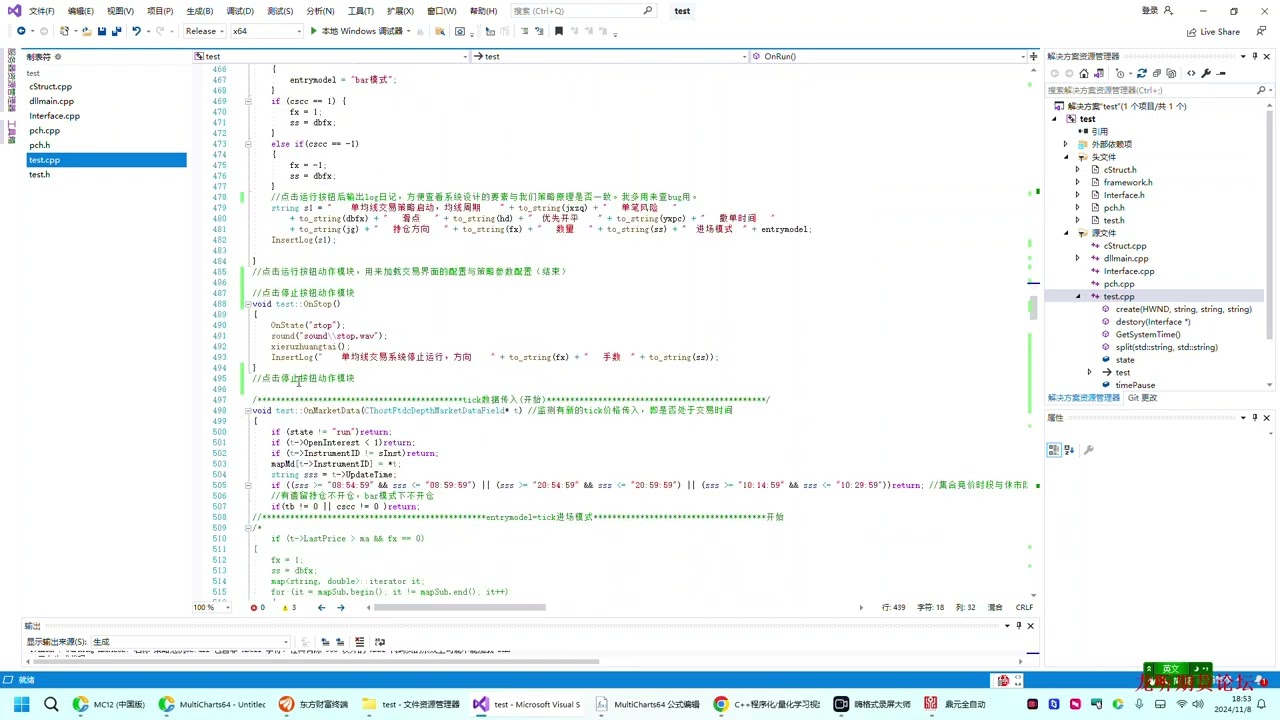Click the editor horizontal scrollbar thumb
The width and height of the screenshot is (1280, 720).
(459, 607)
